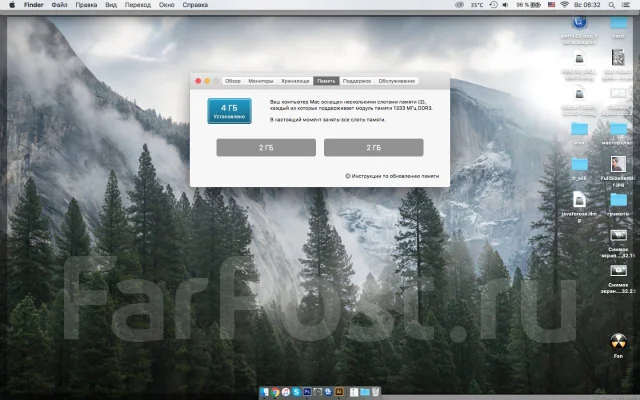Open the Downloads folder in the Dock
Image resolution: width=640 pixels, height=400 pixels.
point(365,392)
